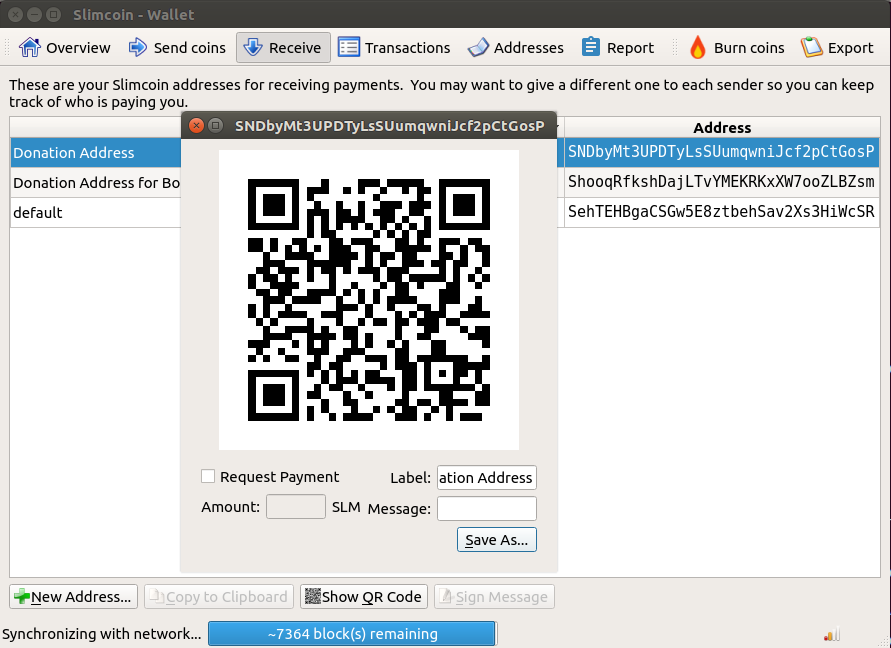Enable the Request Payment checkbox
891x648 pixels.
click(x=208, y=476)
